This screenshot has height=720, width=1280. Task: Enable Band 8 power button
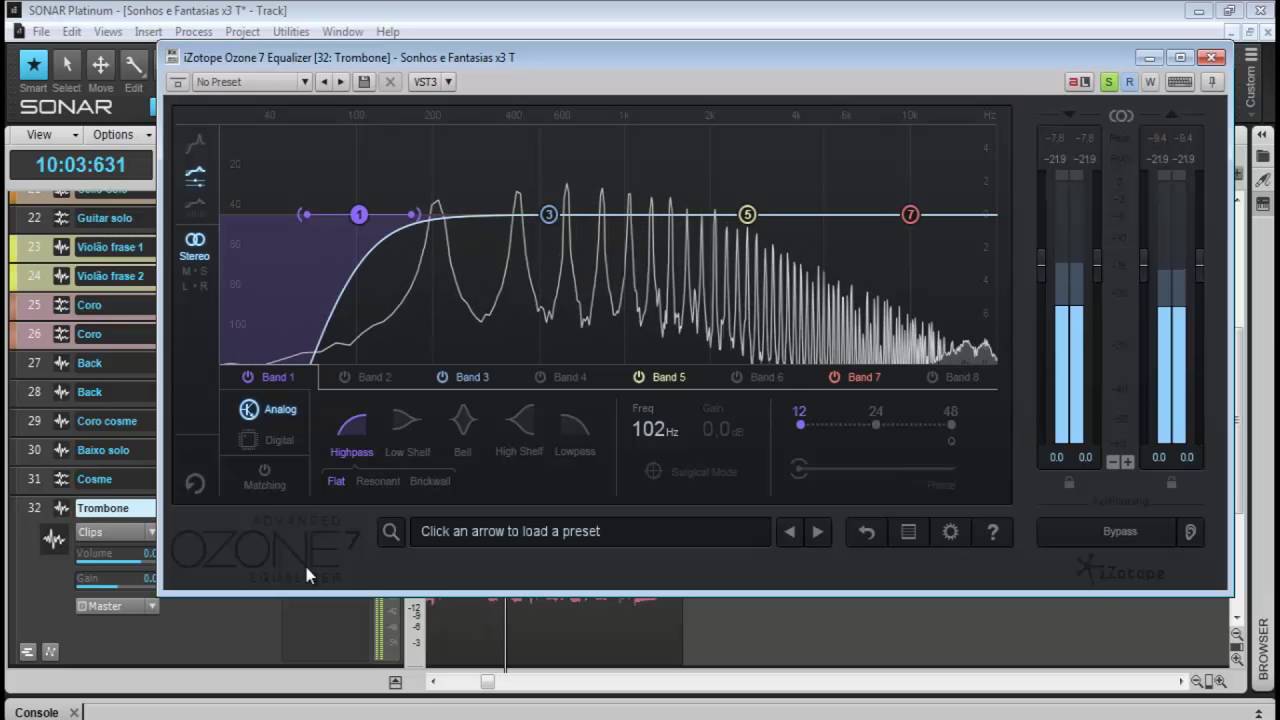click(932, 377)
